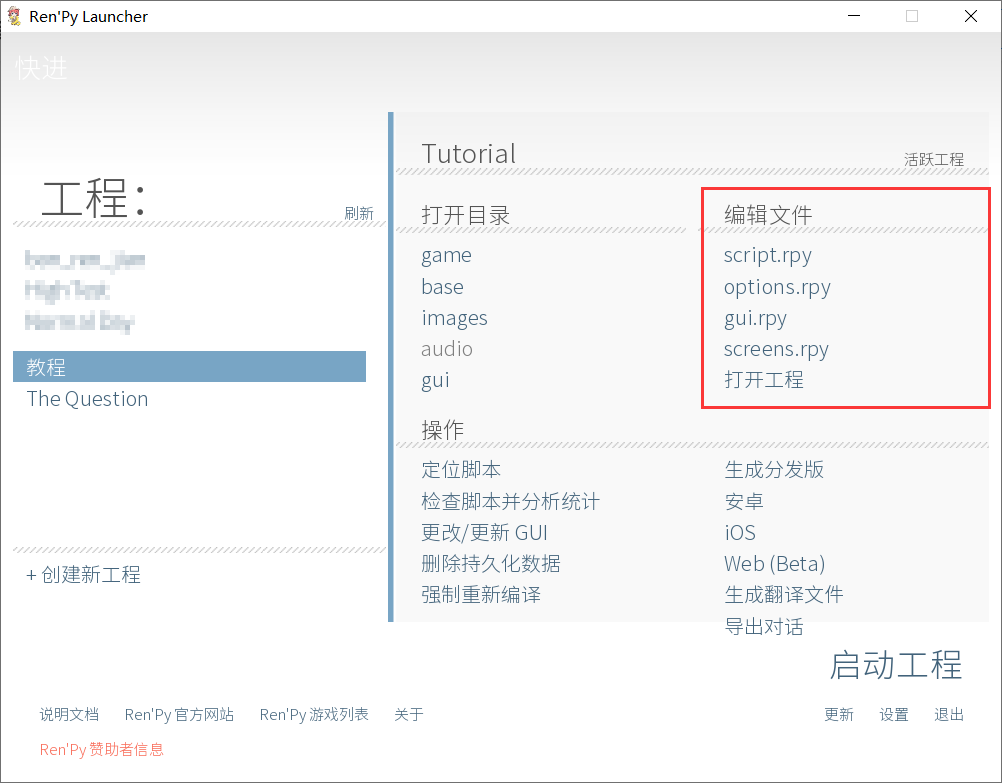Viewport: 1002px width, 783px height.
Task: Edit the screens.rpy file
Action: point(776,349)
